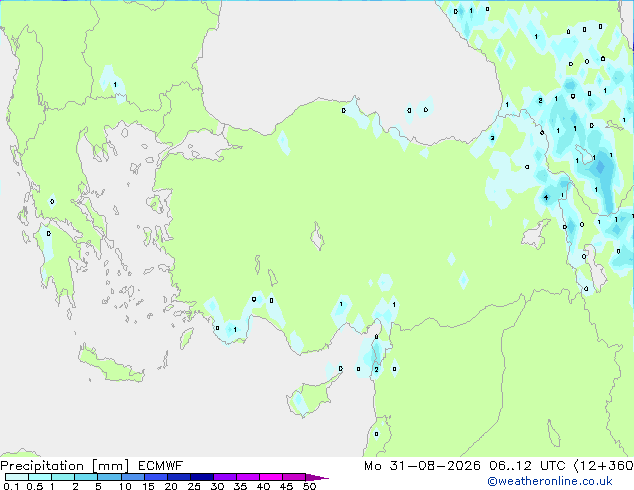This screenshot has width=634, height=490.
Task: Pick the legend swatch between 5 and 10
Action: tap(109, 477)
